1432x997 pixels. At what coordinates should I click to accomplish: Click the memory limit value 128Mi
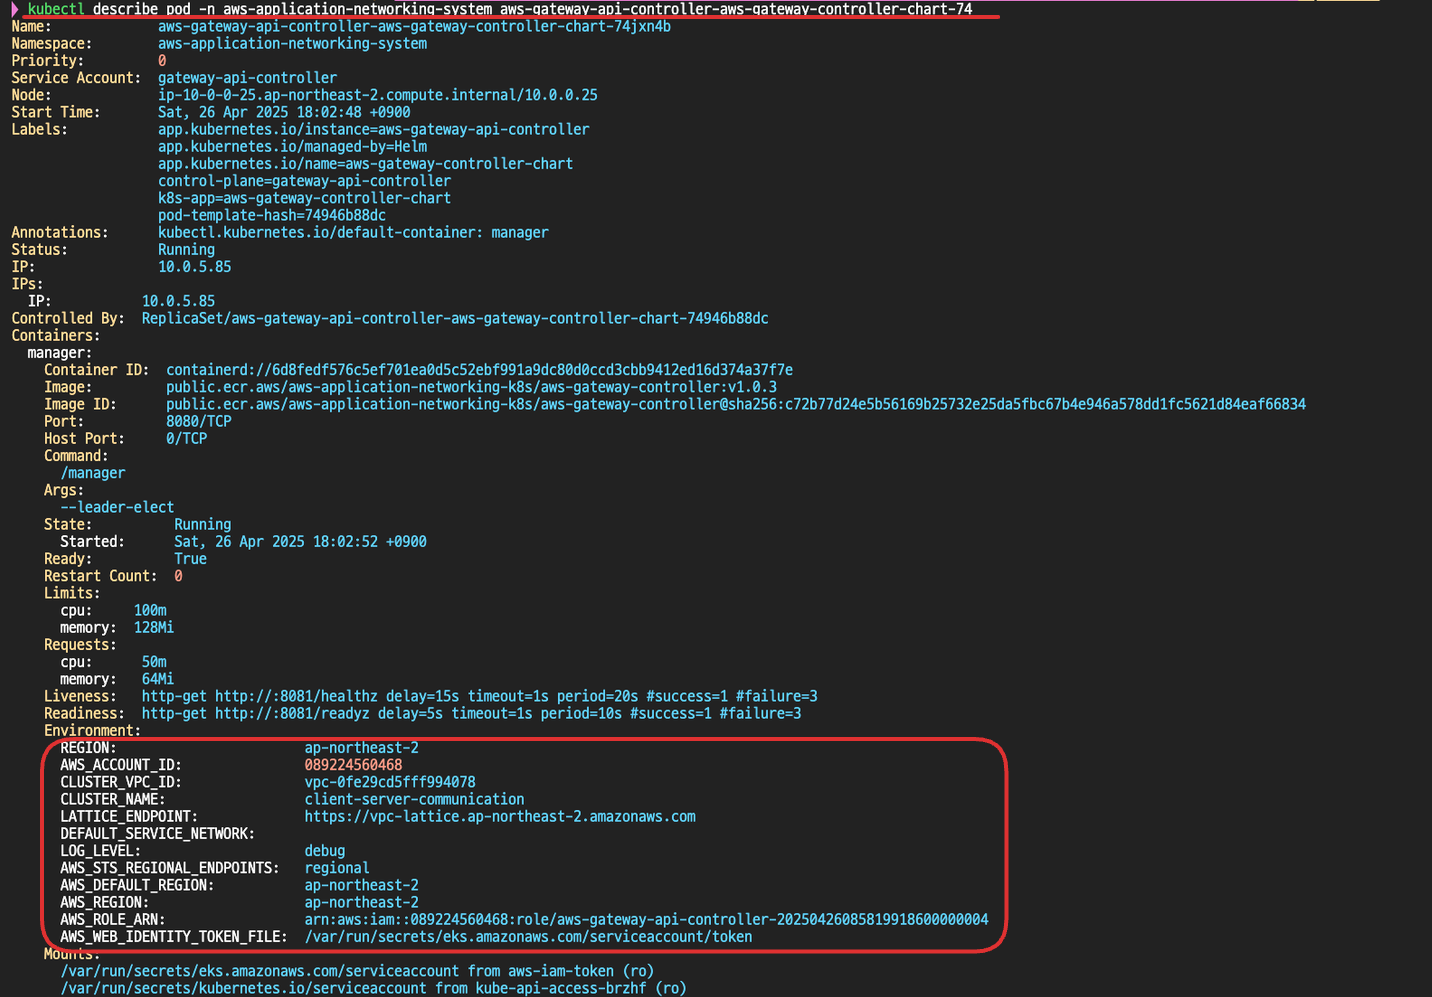154,627
